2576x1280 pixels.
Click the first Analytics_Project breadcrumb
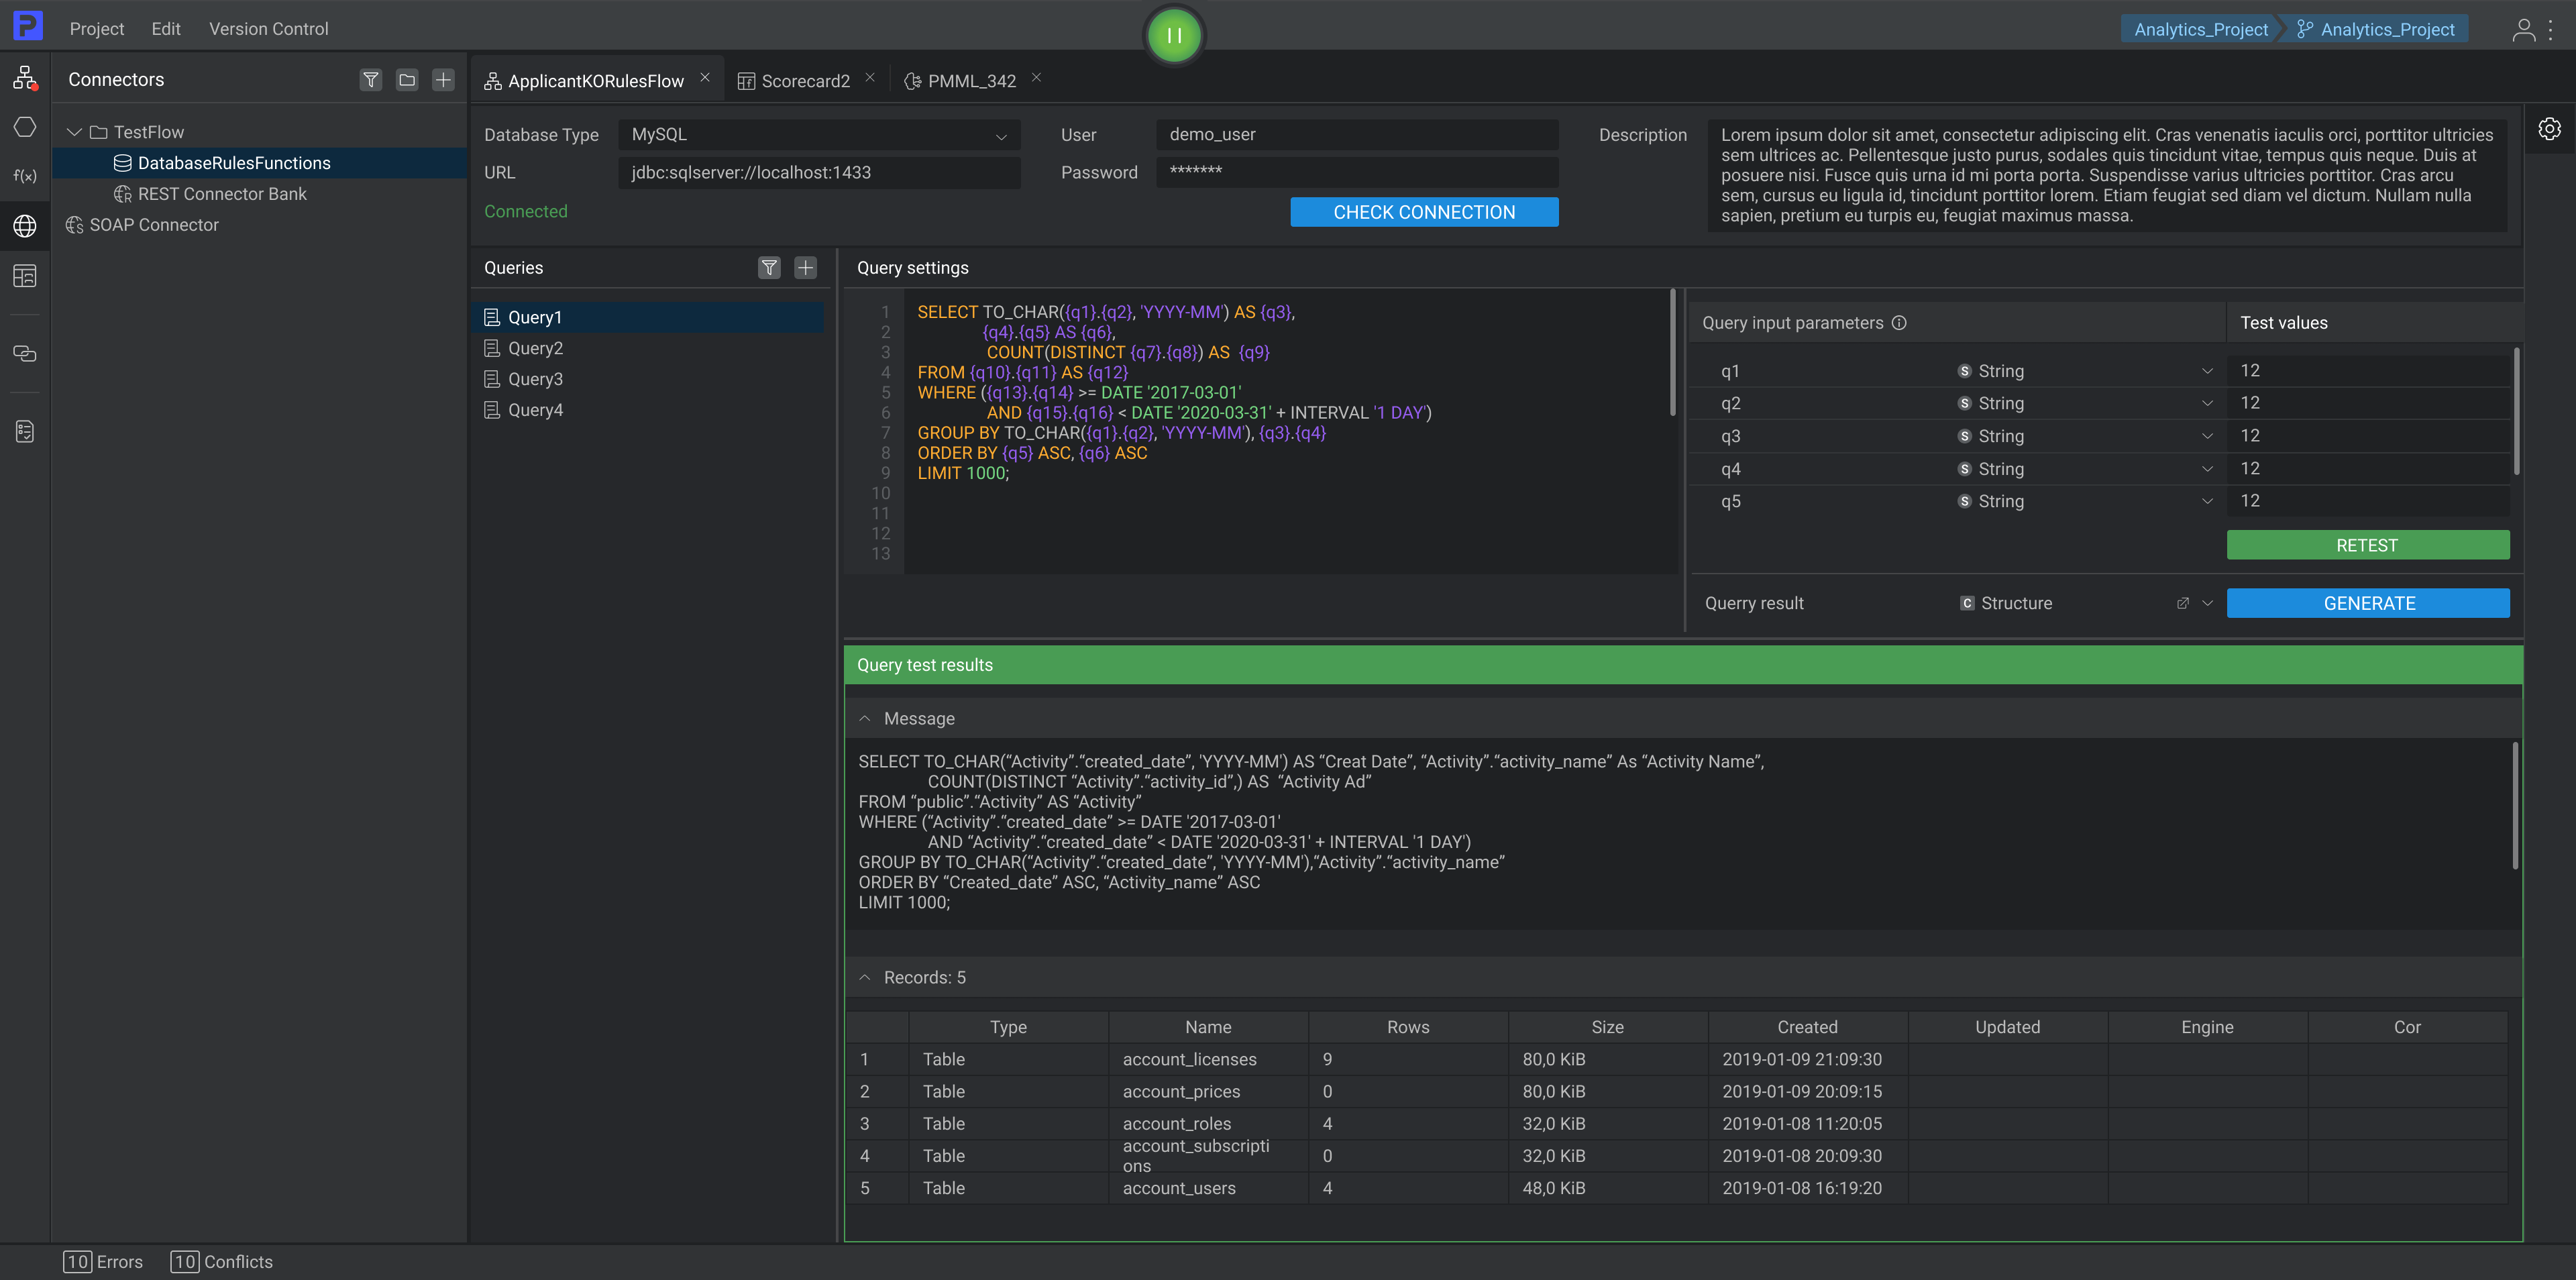coord(2201,29)
